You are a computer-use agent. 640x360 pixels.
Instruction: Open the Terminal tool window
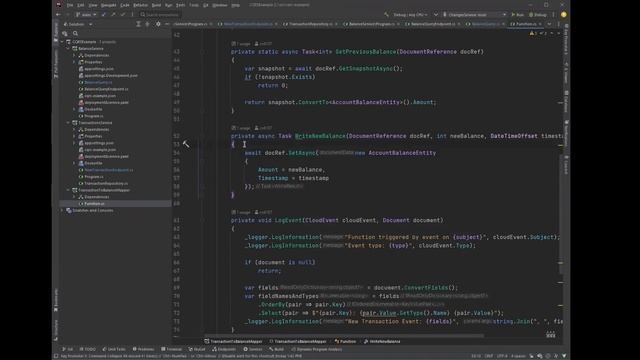(171, 349)
